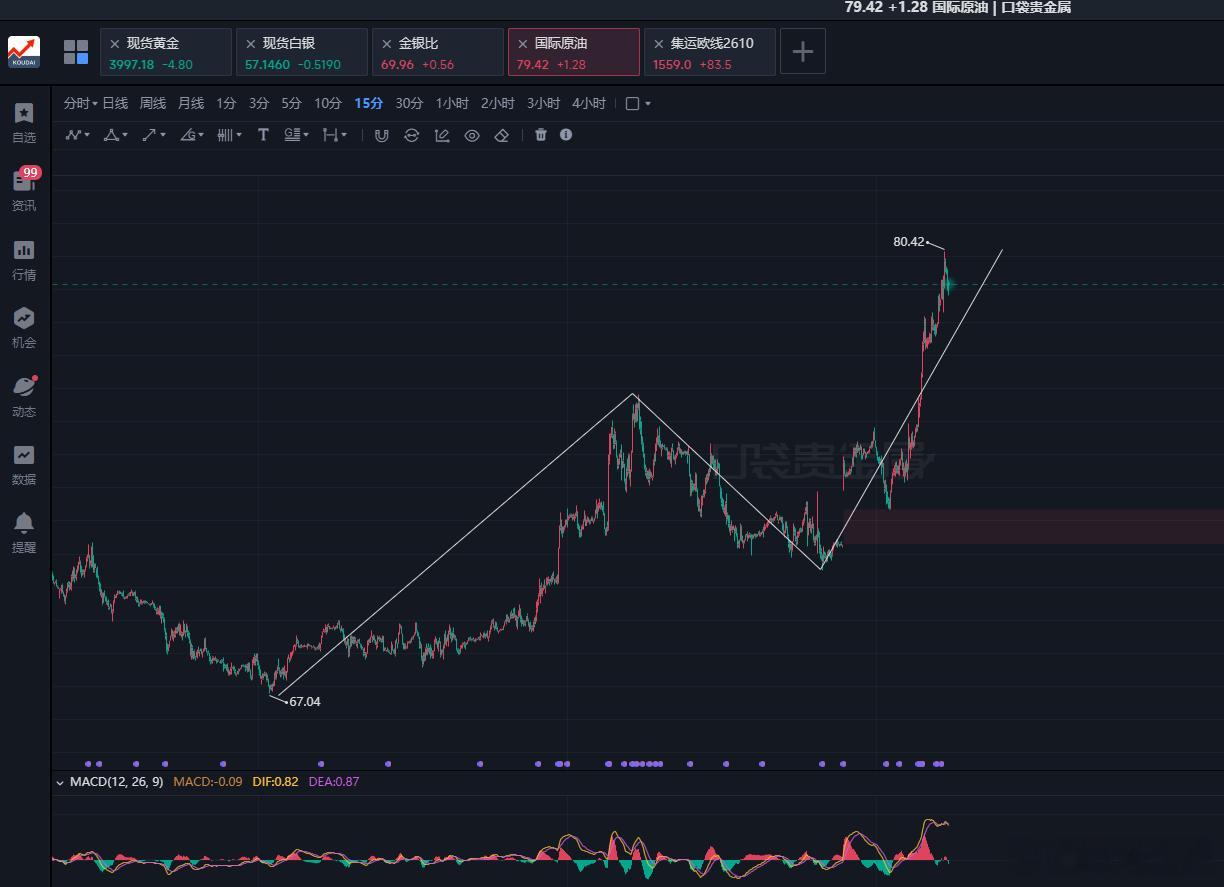This screenshot has width=1224, height=887.
Task: Open 行情 market quotes in sidebar
Action: coord(24,259)
